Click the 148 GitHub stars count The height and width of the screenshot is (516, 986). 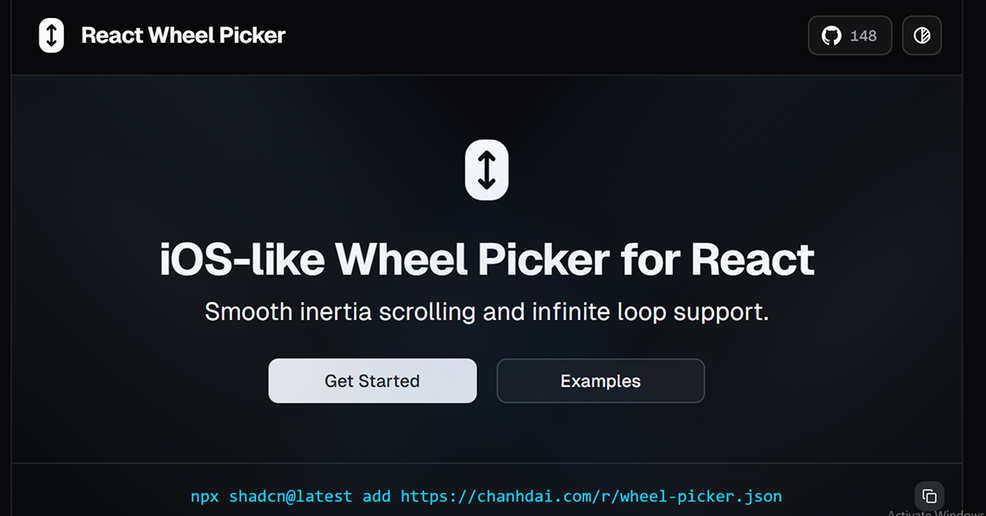863,36
